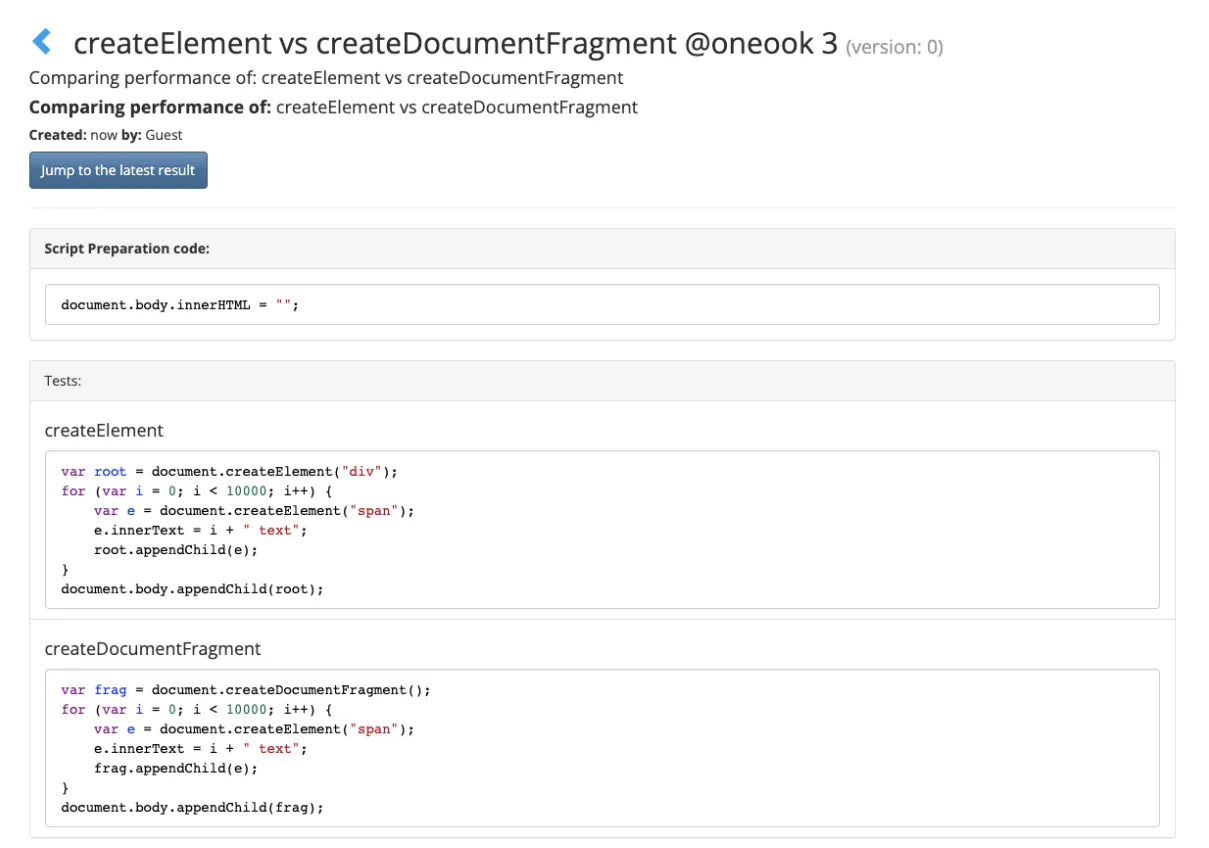Click 'document.body.appendChild(frag);' code line
The height and width of the screenshot is (848, 1209).
click(x=193, y=807)
